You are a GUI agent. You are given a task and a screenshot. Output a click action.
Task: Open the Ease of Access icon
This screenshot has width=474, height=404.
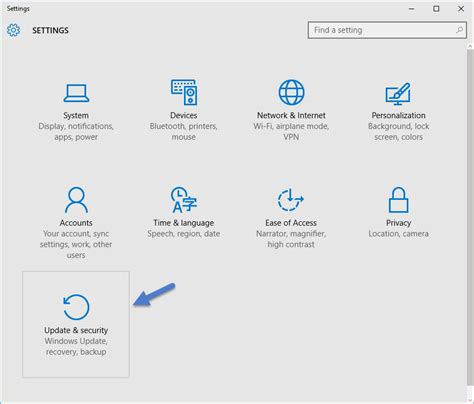point(291,200)
